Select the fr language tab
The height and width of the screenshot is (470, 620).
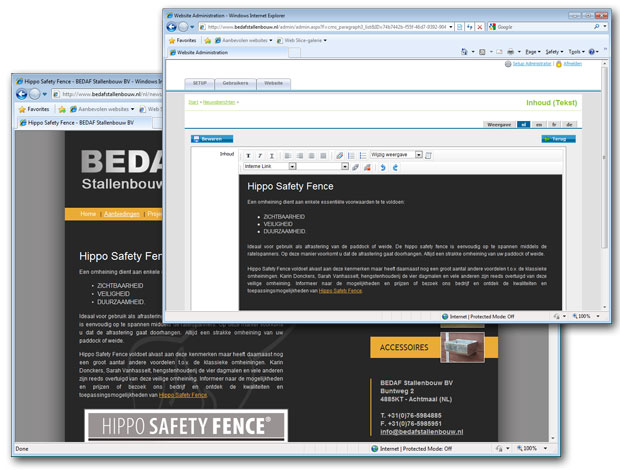tap(554, 125)
